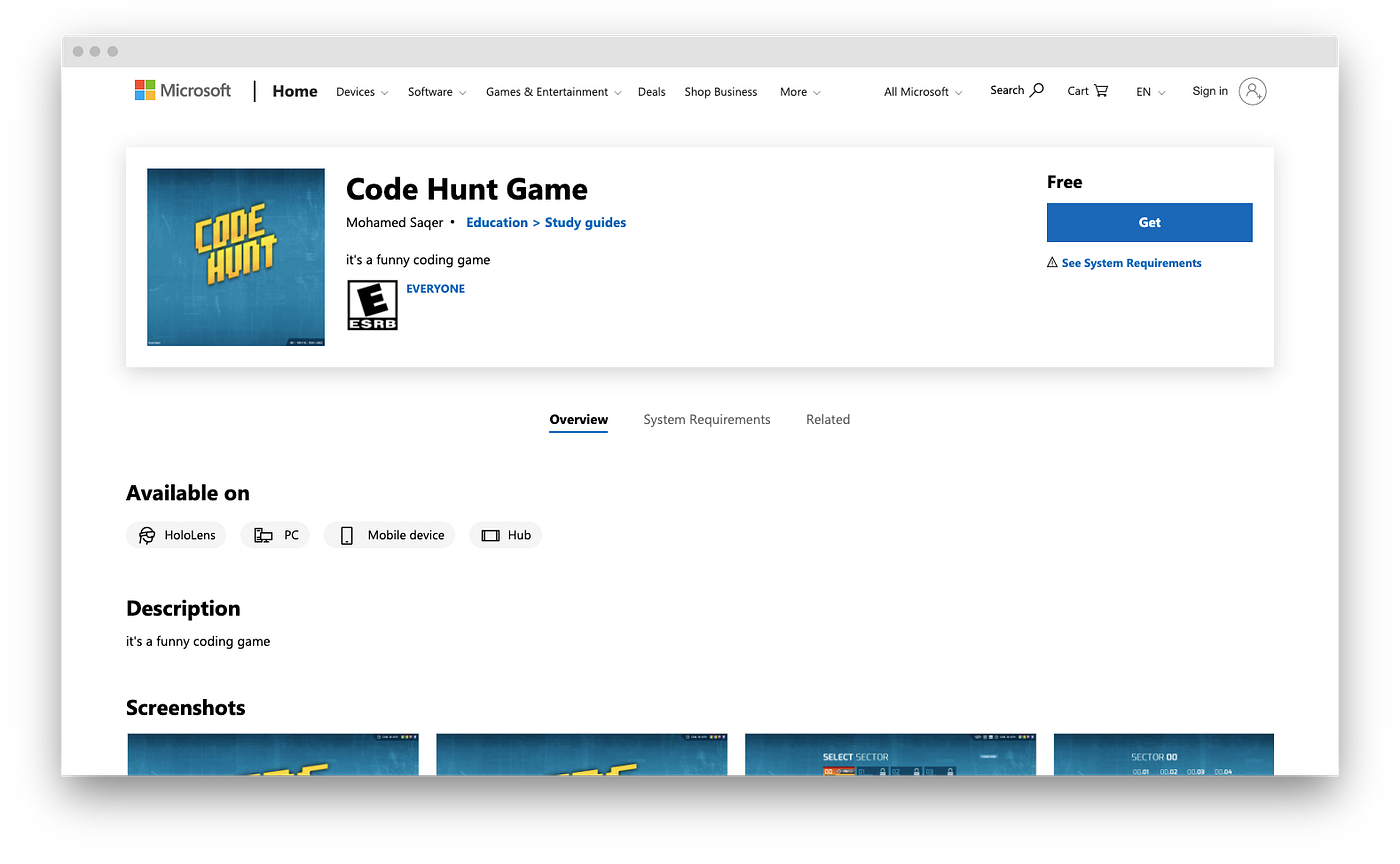Switch to the Overview tab
The width and height of the screenshot is (1400, 864).
point(579,420)
